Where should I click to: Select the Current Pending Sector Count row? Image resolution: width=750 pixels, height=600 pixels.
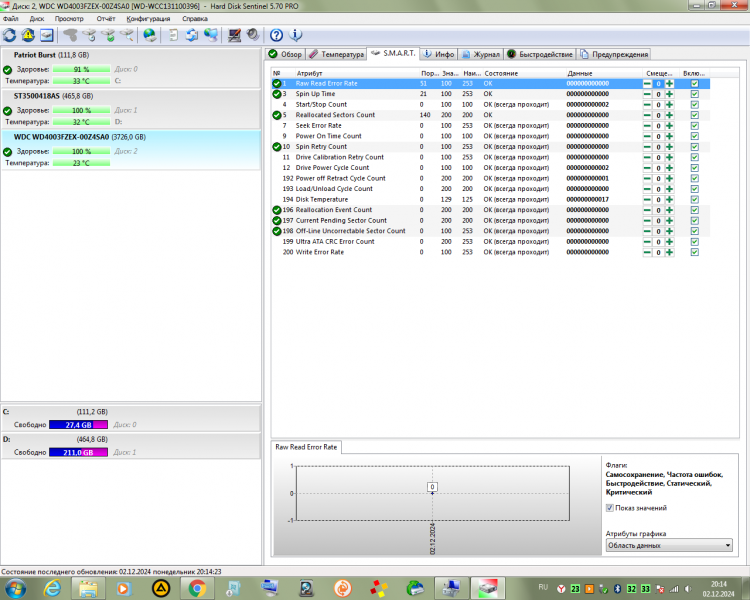point(490,221)
